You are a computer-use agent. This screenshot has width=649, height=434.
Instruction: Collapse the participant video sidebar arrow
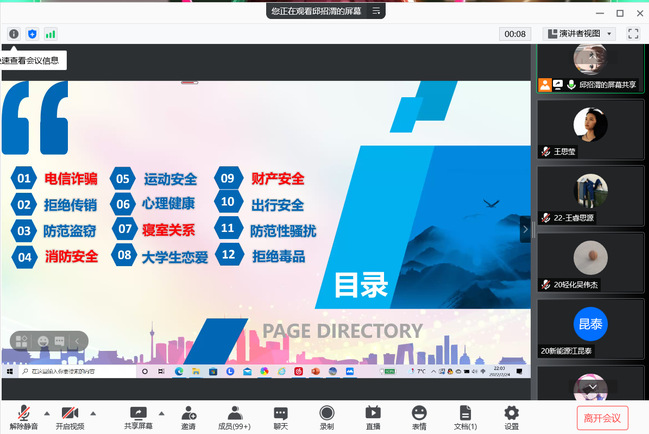[x=525, y=230]
